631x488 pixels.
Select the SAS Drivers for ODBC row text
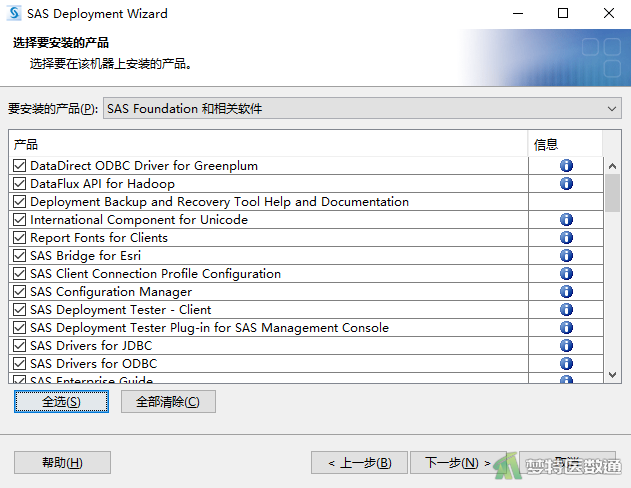tap(94, 364)
